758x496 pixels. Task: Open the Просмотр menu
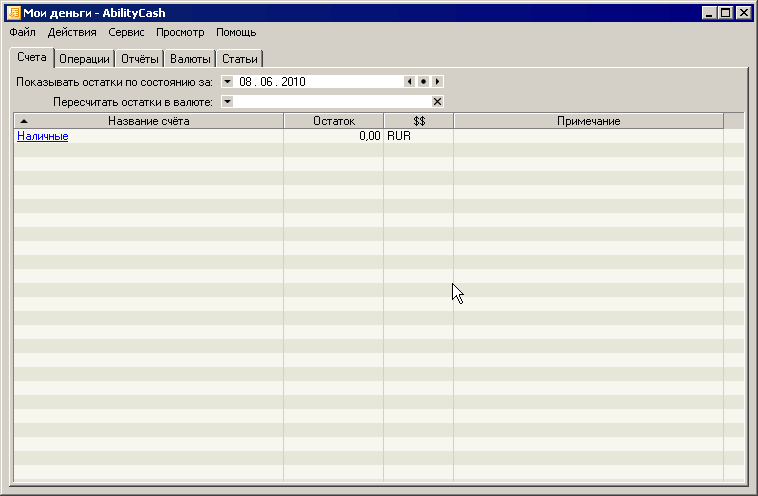point(180,32)
